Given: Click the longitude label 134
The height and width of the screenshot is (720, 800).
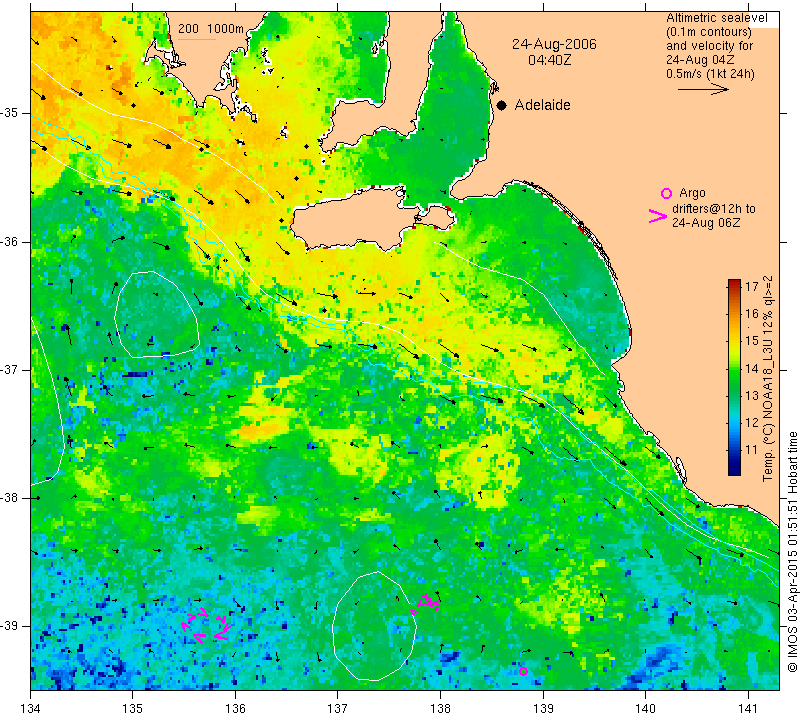Looking at the screenshot, I should pyautogui.click(x=31, y=709).
